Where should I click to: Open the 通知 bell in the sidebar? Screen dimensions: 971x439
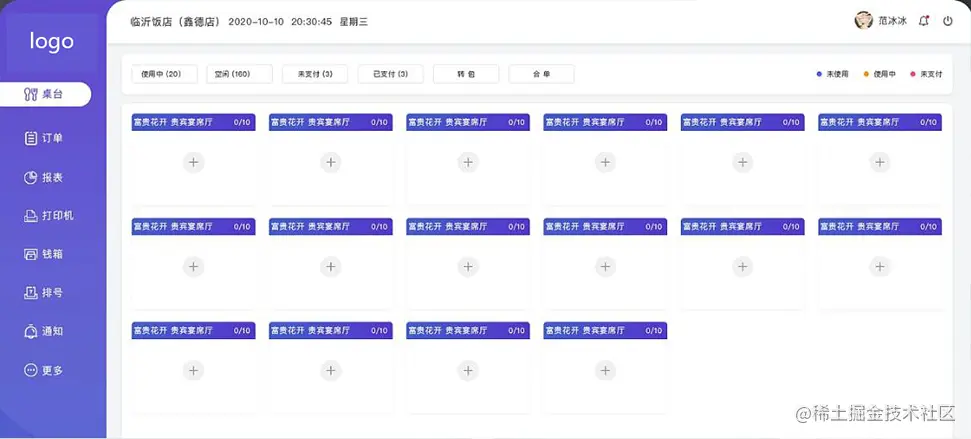(x=31, y=331)
